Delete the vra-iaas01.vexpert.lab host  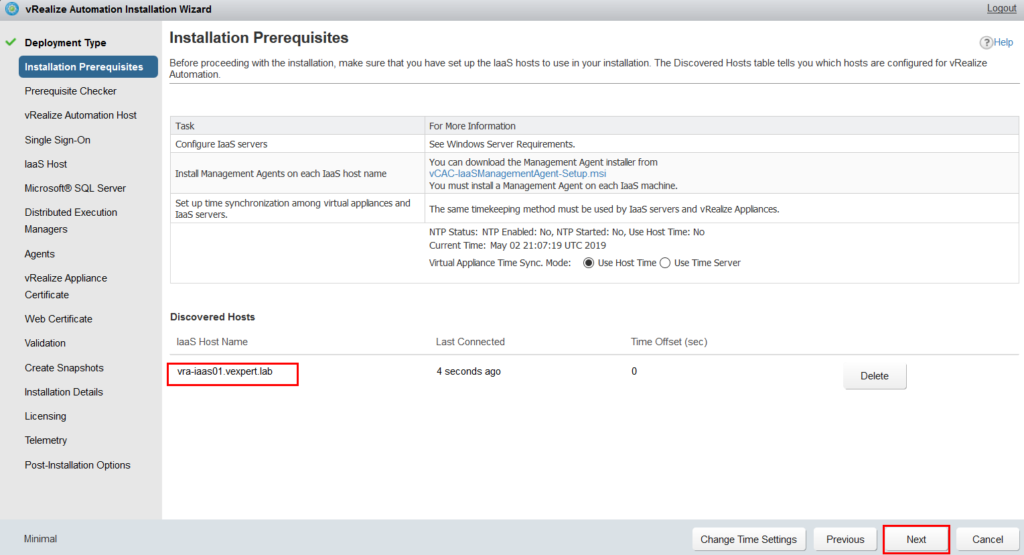[x=874, y=376]
